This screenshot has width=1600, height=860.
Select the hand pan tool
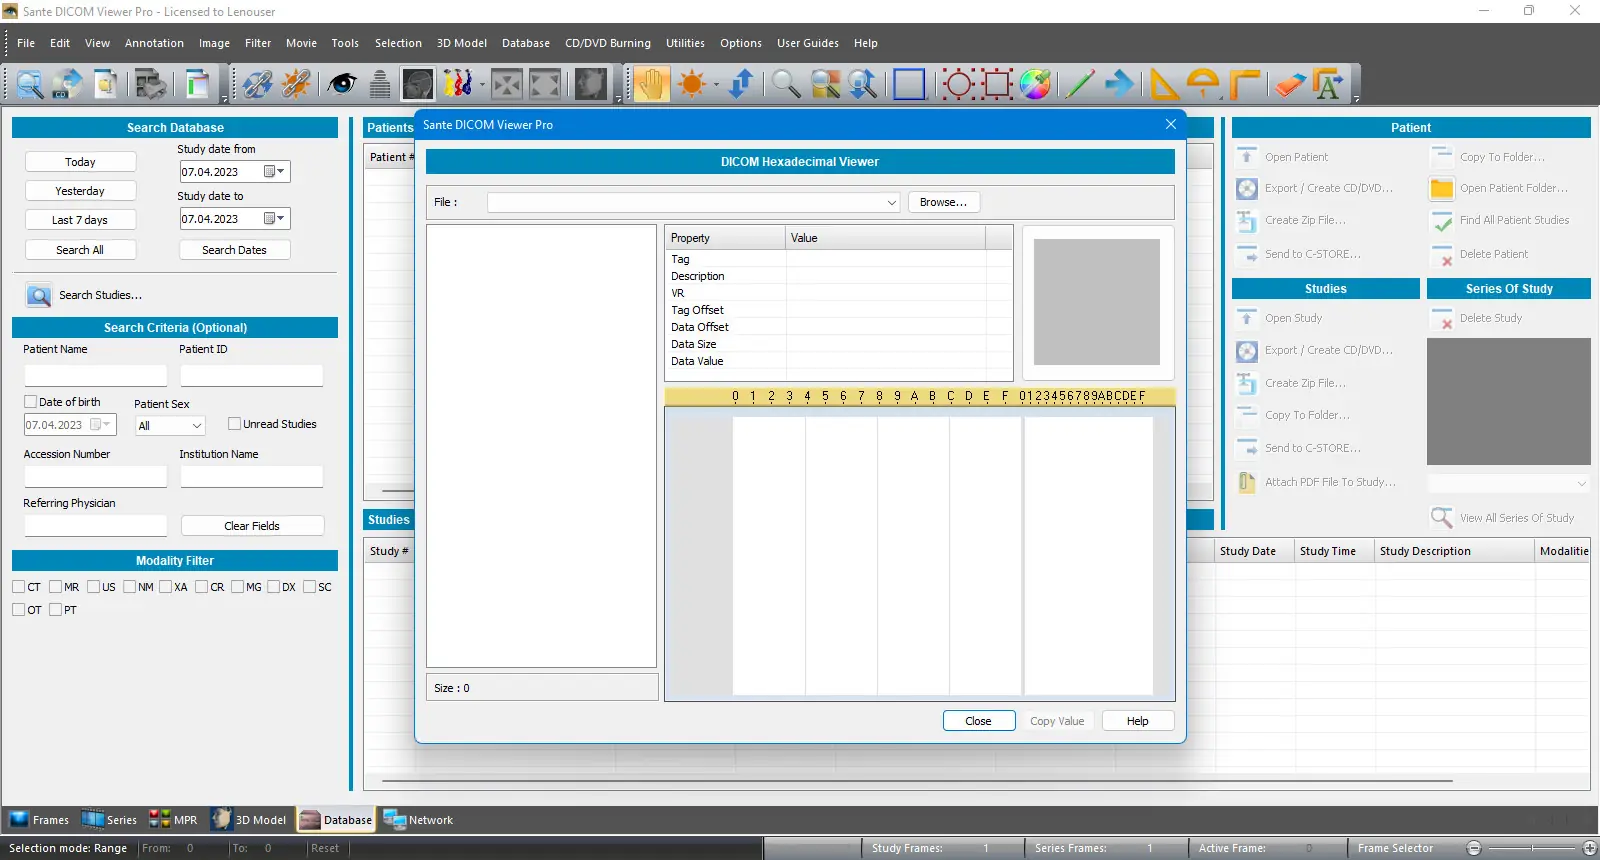651,84
